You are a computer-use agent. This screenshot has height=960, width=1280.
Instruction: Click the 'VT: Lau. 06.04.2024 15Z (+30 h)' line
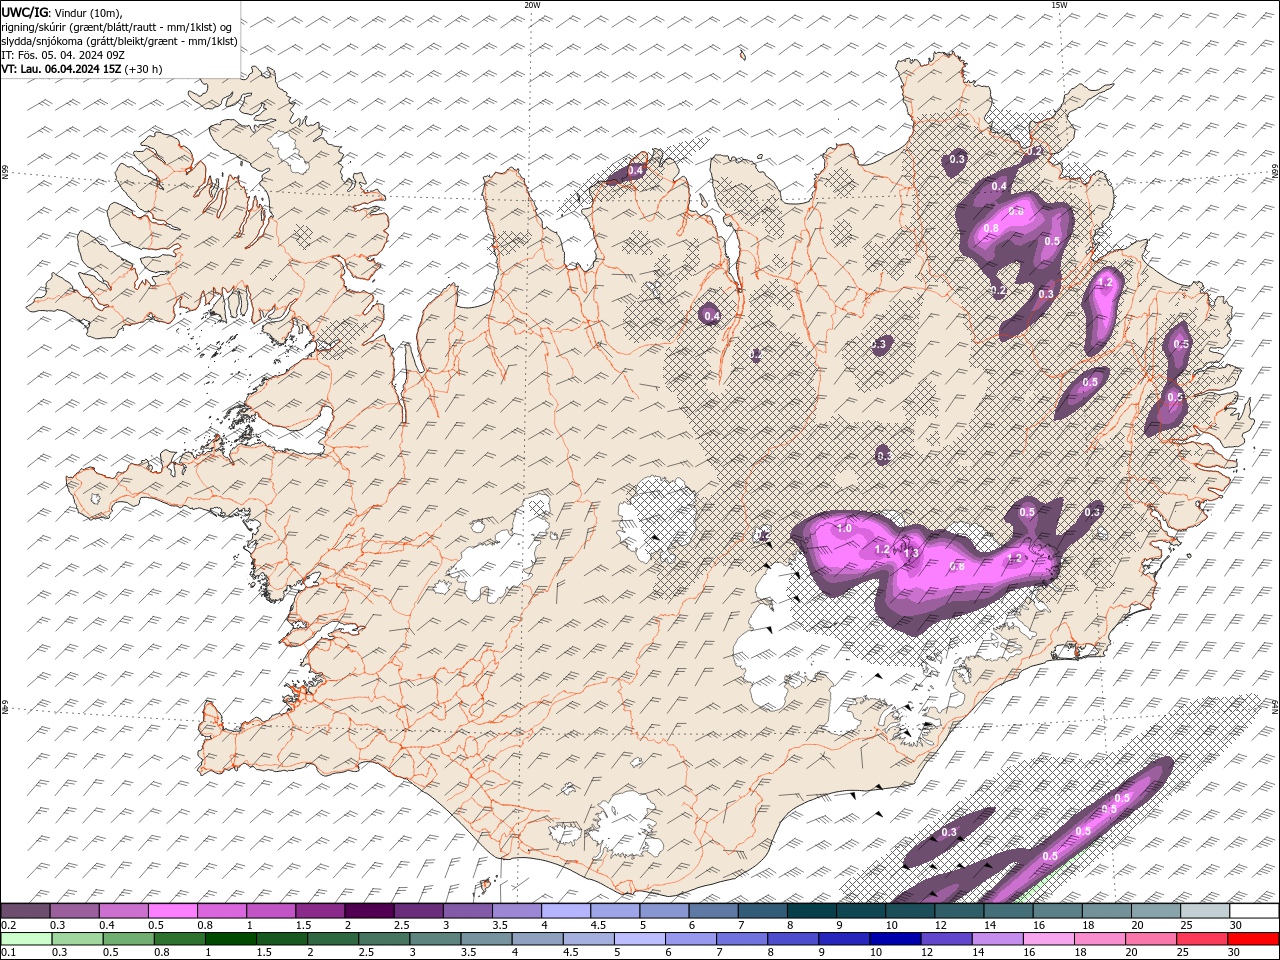pyautogui.click(x=82, y=69)
